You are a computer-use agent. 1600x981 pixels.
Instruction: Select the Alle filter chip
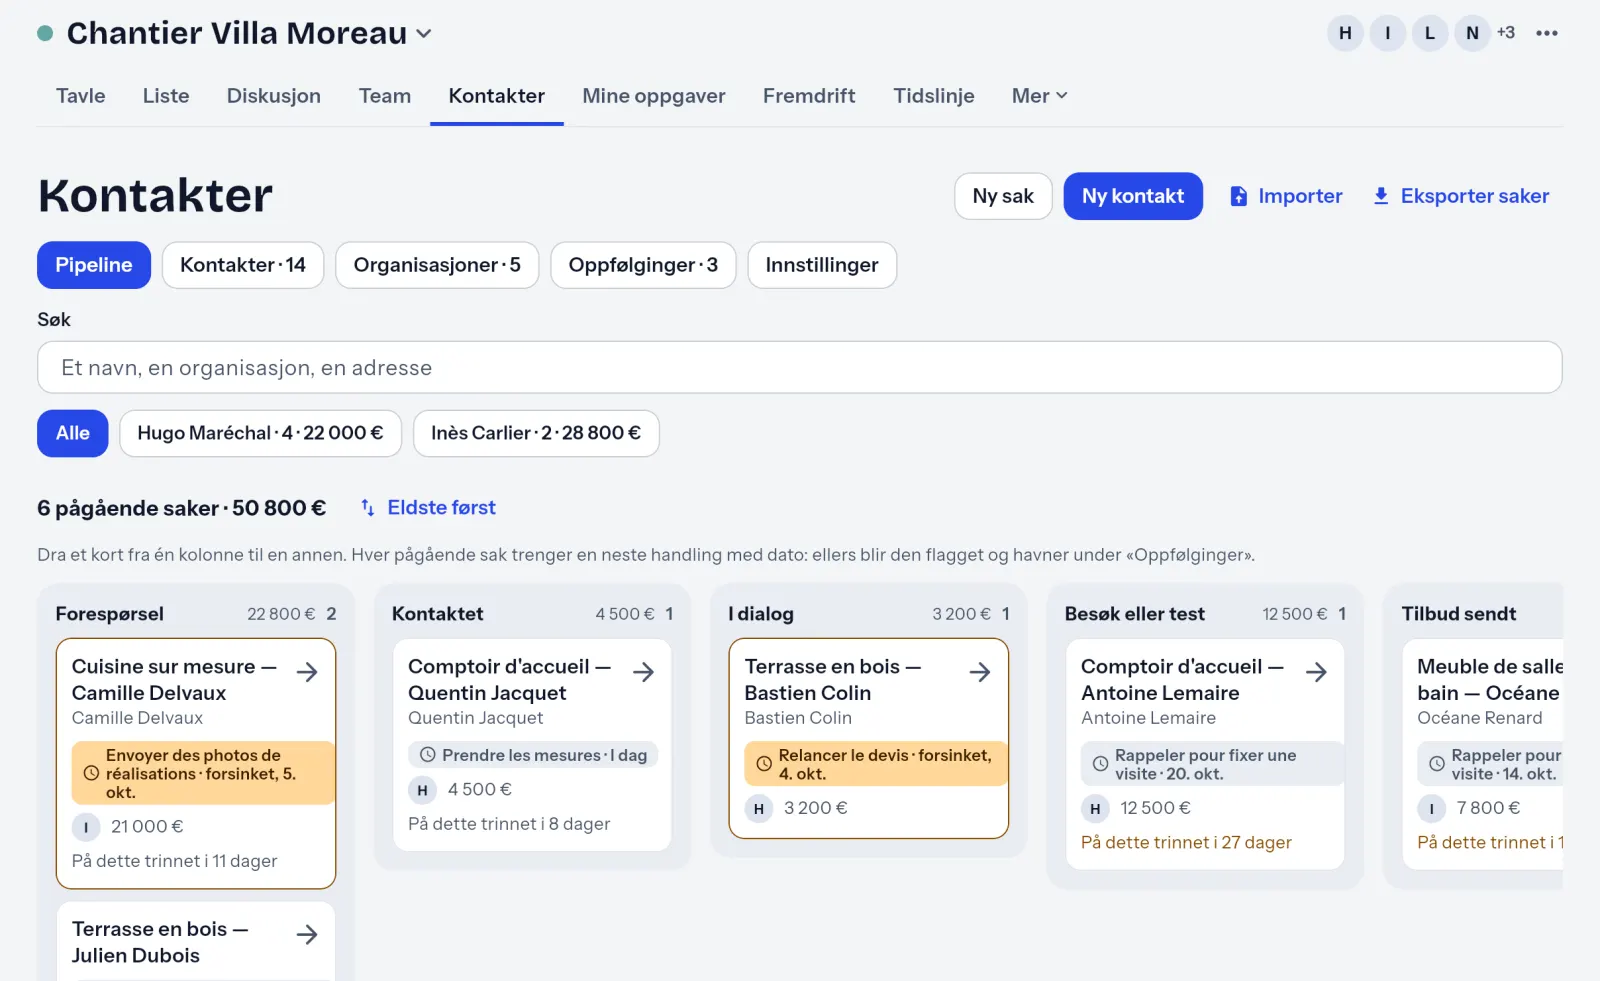click(73, 433)
